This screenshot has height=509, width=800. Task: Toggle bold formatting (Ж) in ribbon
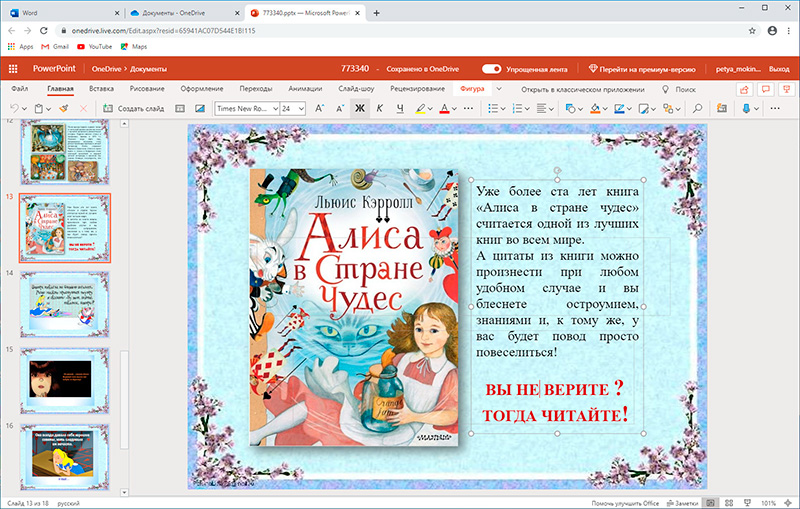[x=361, y=108]
